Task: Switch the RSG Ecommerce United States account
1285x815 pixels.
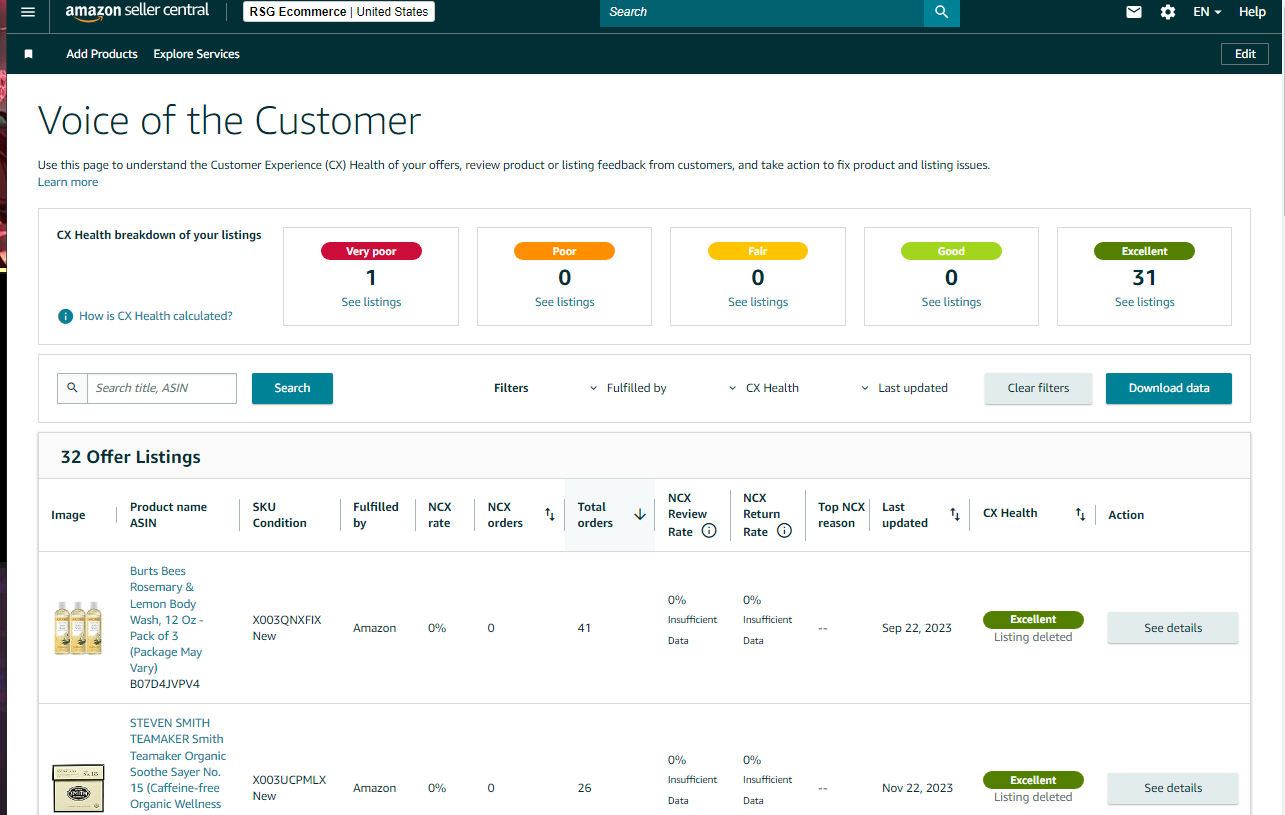Action: pyautogui.click(x=338, y=12)
